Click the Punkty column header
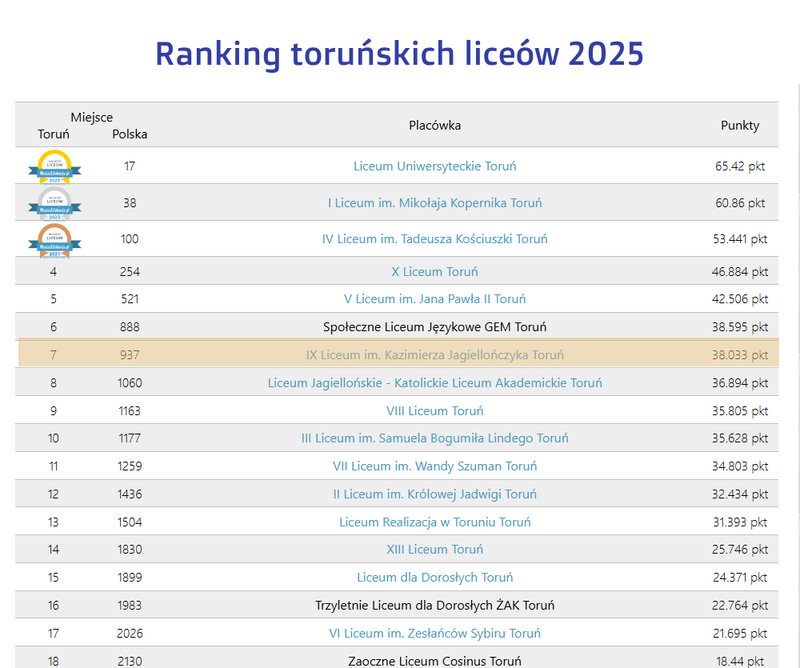The width and height of the screenshot is (800, 668). pyautogui.click(x=740, y=126)
